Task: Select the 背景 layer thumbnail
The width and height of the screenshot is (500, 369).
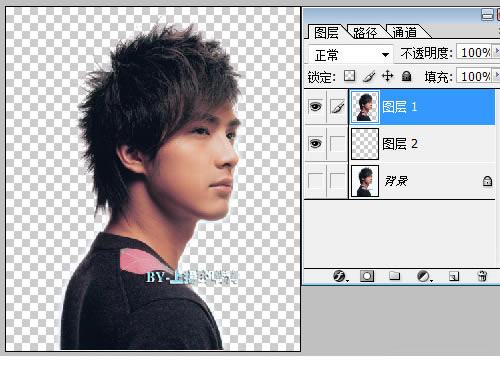Action: pos(365,181)
